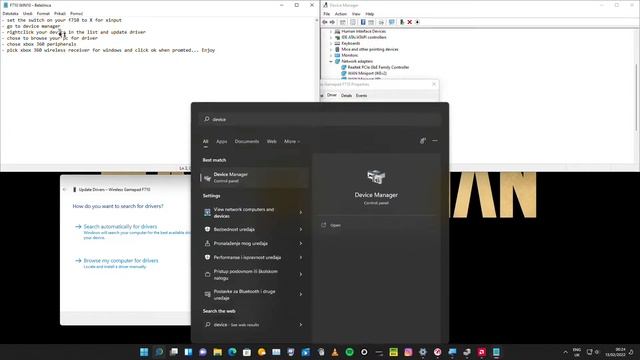Click the feedback icon in search panel
Screen dimensions: 640x360
(x=423, y=141)
